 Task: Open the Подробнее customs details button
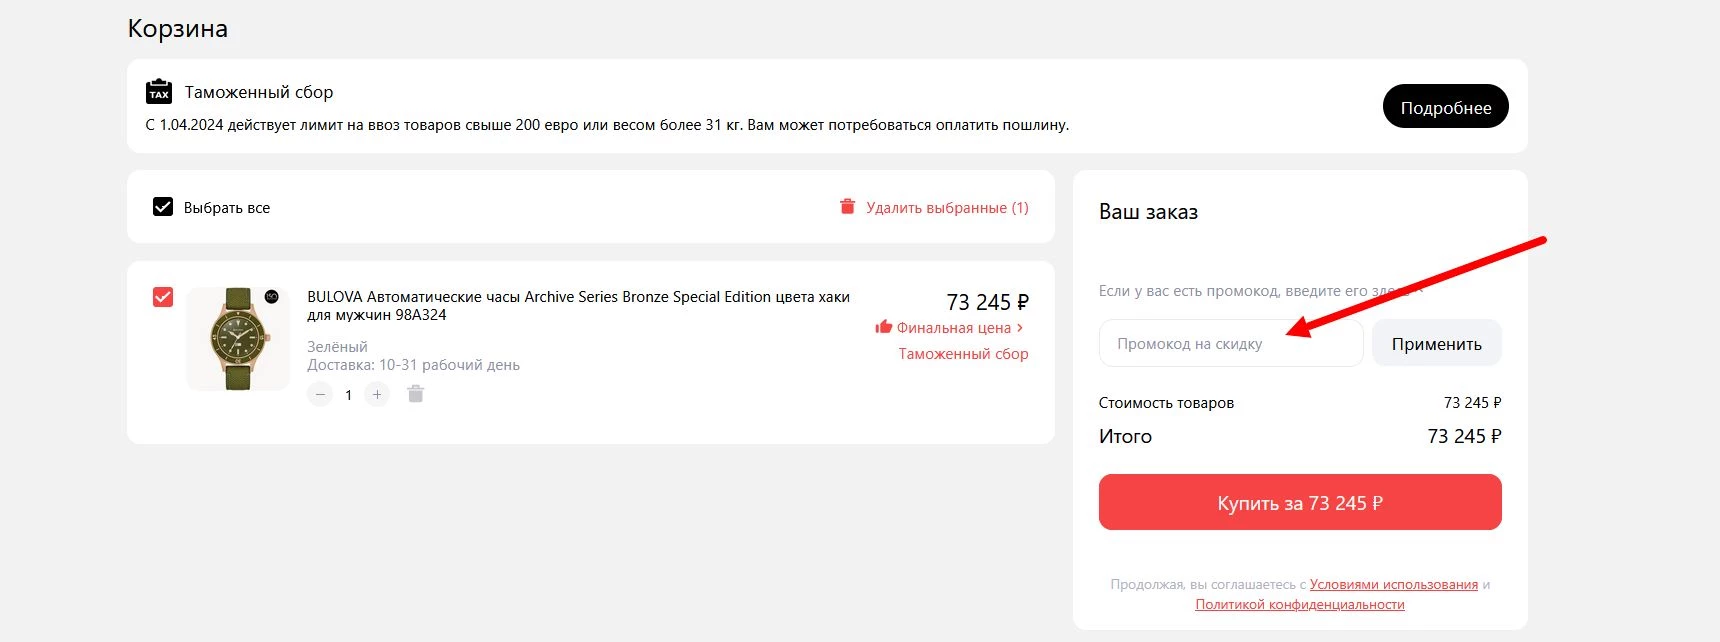[x=1445, y=107]
